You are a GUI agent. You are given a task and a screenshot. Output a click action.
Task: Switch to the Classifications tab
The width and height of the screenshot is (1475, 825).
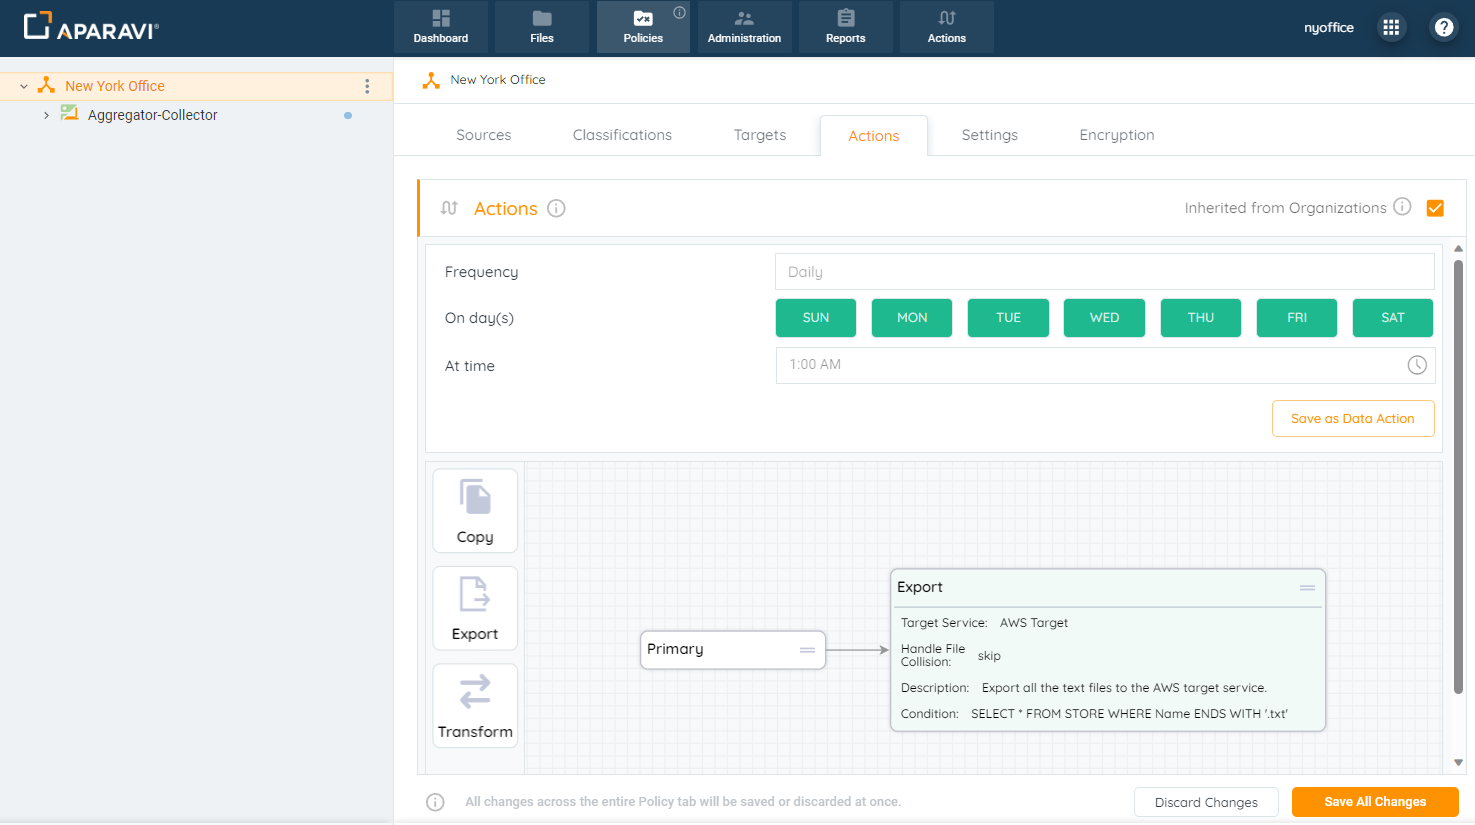point(622,135)
